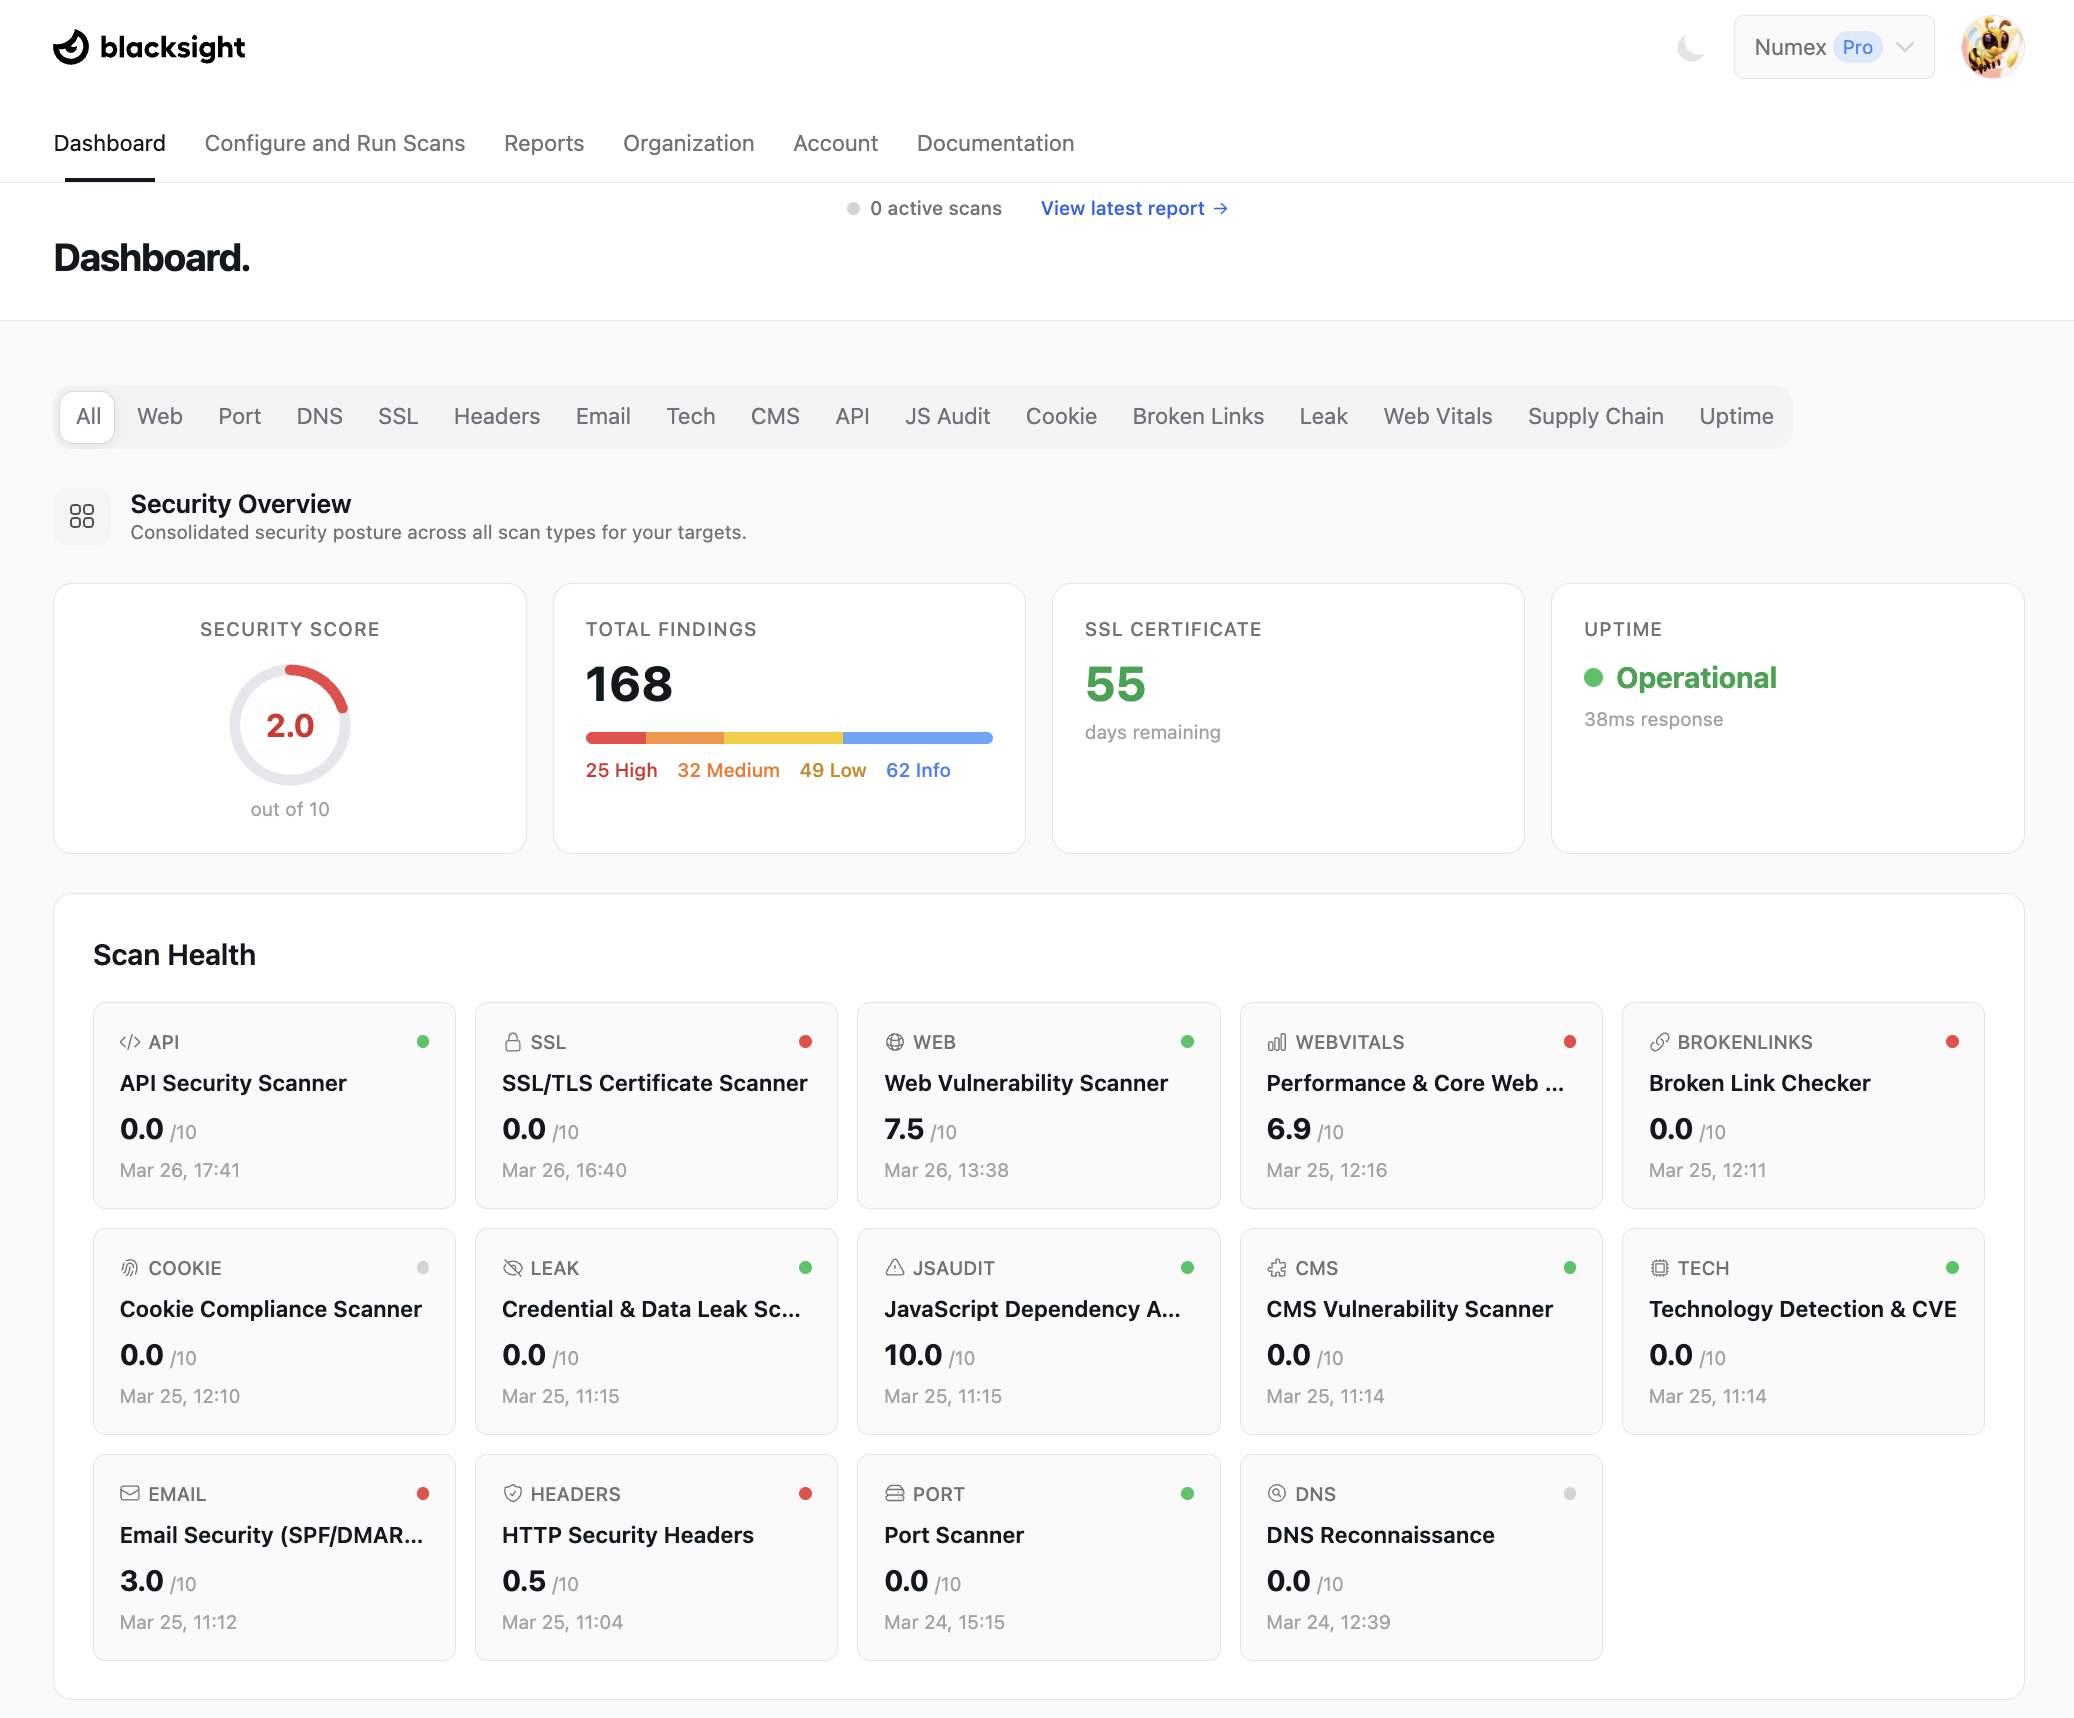Click the findings severity color bar

click(x=788, y=738)
